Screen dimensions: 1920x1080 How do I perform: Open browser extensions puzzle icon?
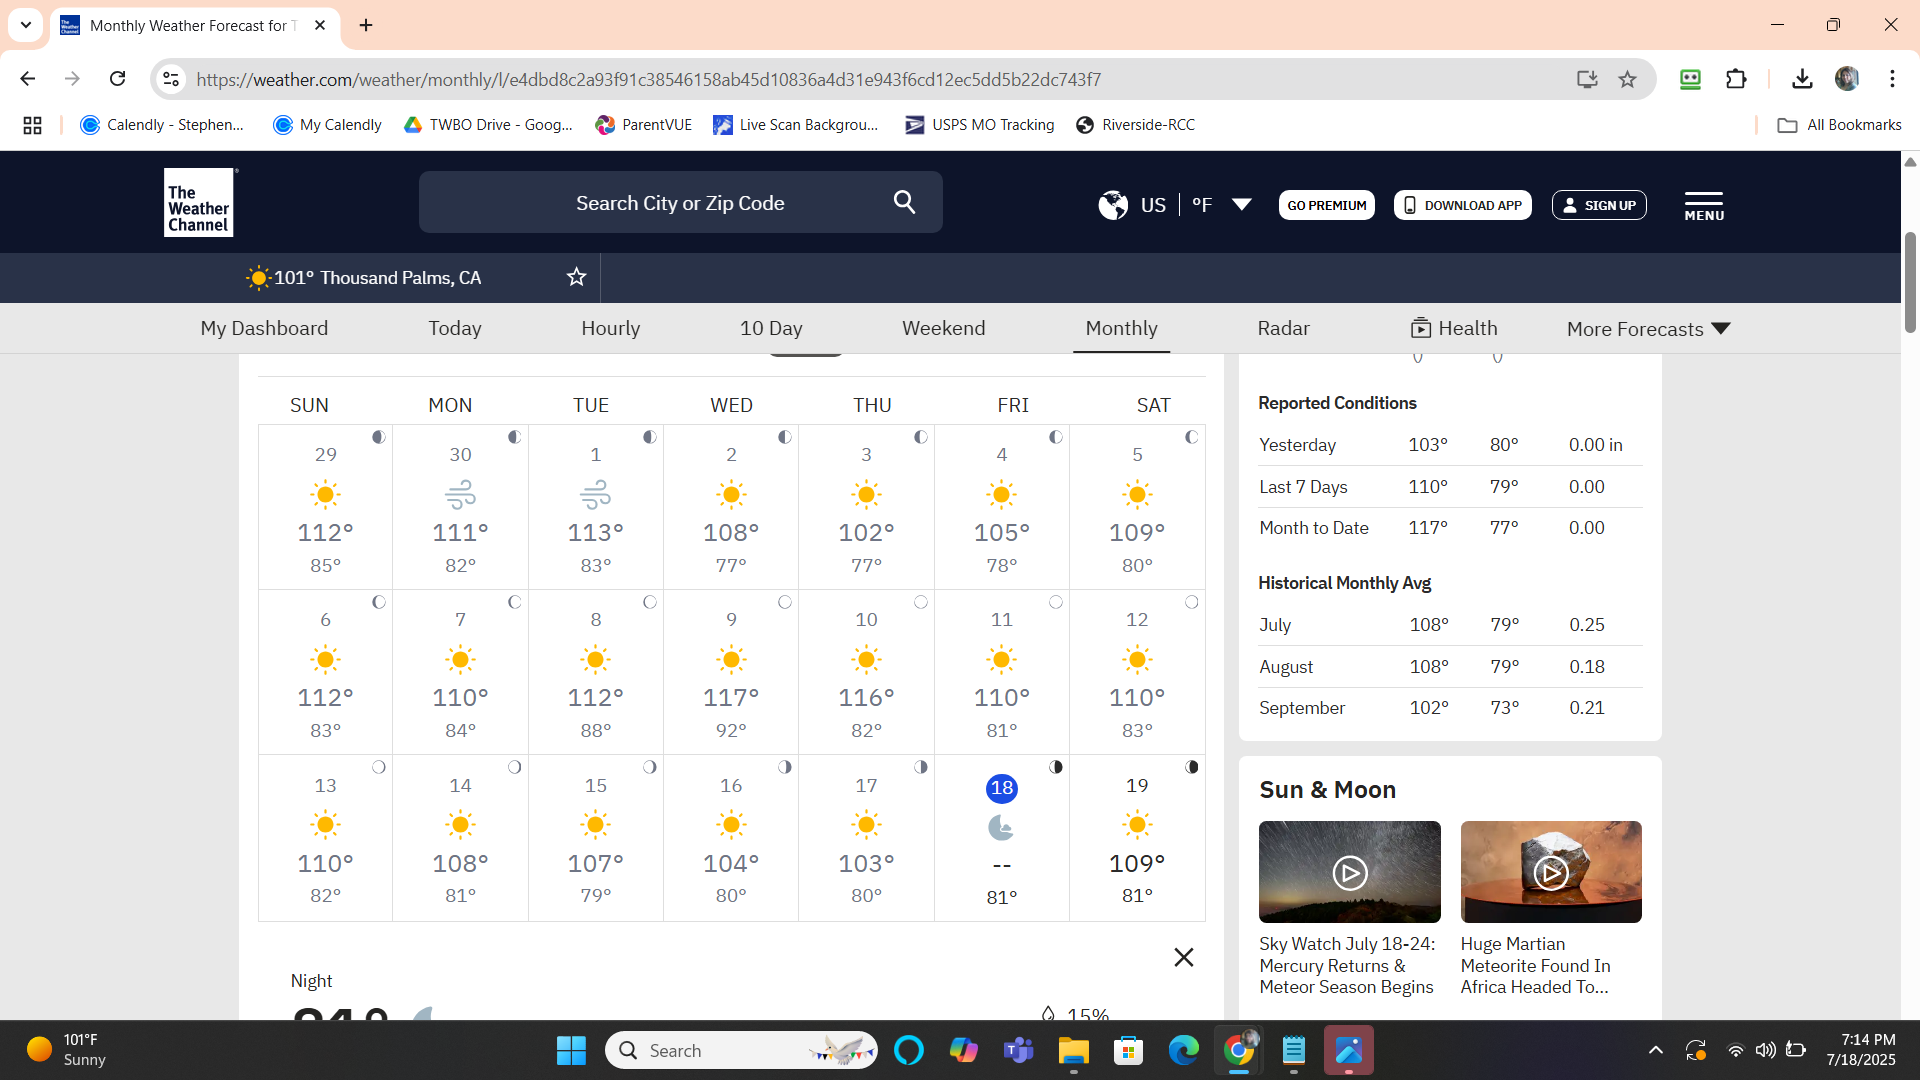click(1736, 79)
